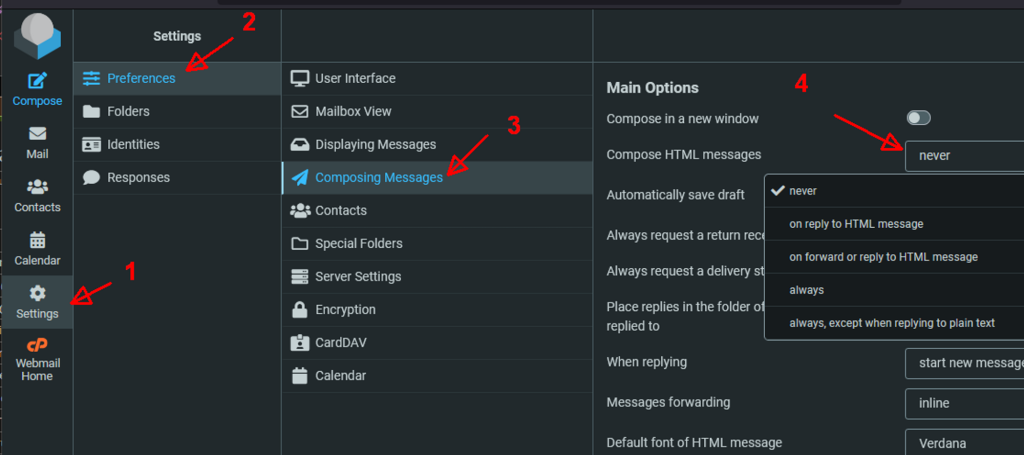Toggle Compose in a new window switch

click(x=918, y=118)
